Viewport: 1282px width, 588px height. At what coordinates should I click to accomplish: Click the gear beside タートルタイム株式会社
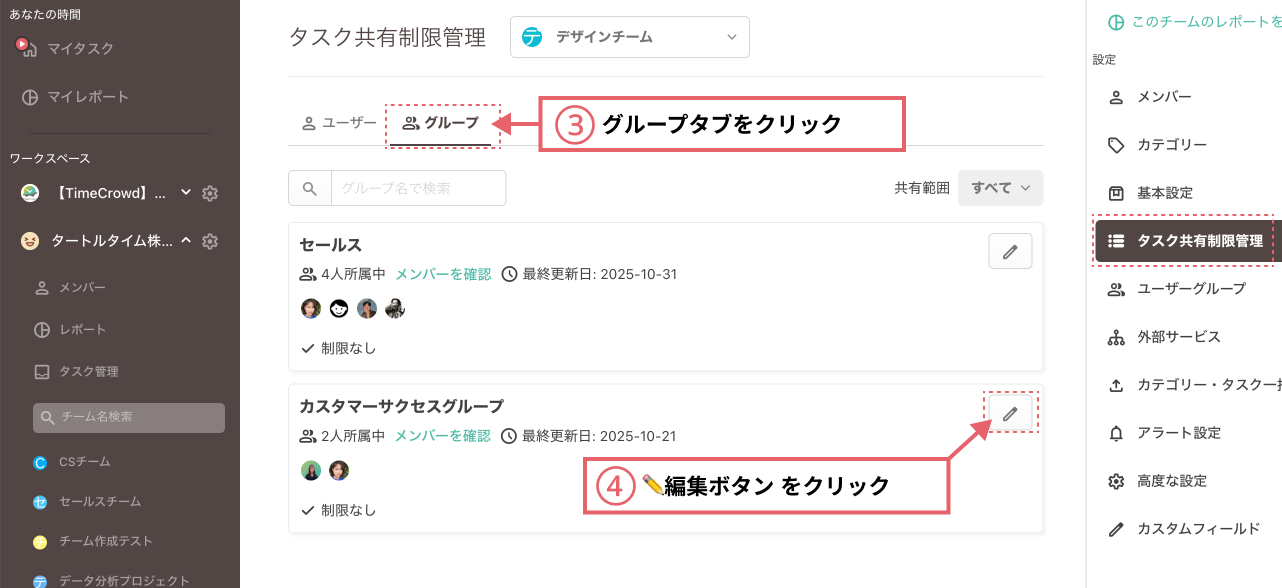coord(210,241)
